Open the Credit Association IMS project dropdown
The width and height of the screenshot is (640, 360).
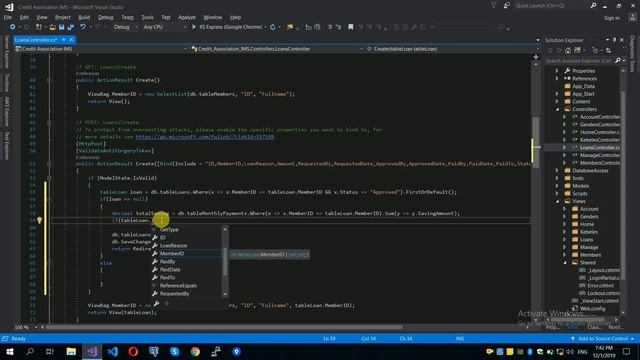click(x=101, y=49)
